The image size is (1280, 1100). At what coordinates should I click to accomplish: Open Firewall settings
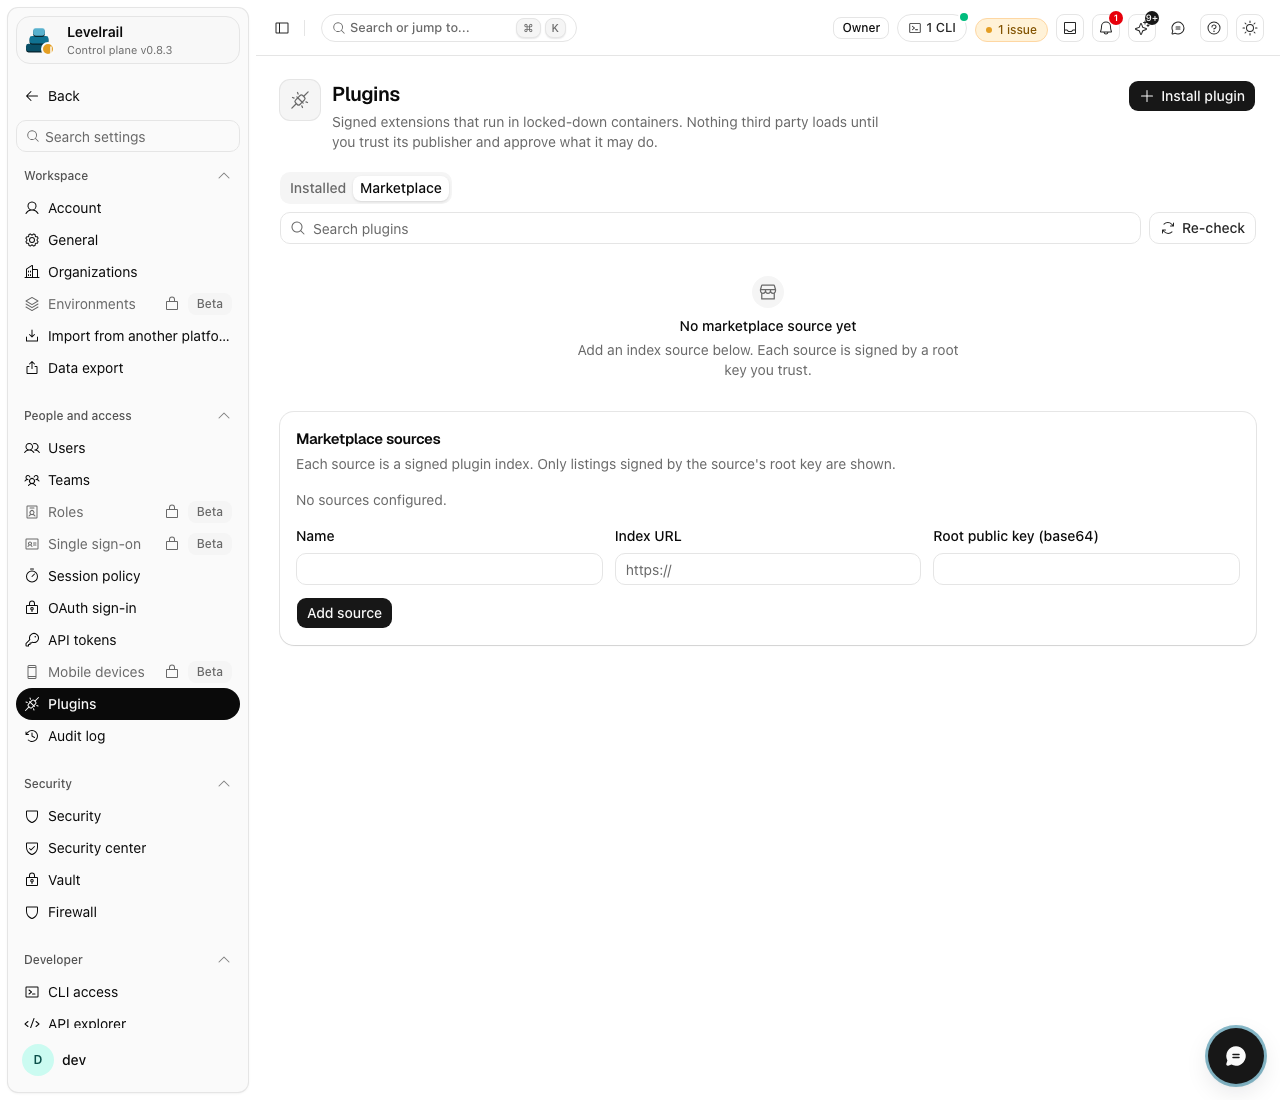pos(128,912)
